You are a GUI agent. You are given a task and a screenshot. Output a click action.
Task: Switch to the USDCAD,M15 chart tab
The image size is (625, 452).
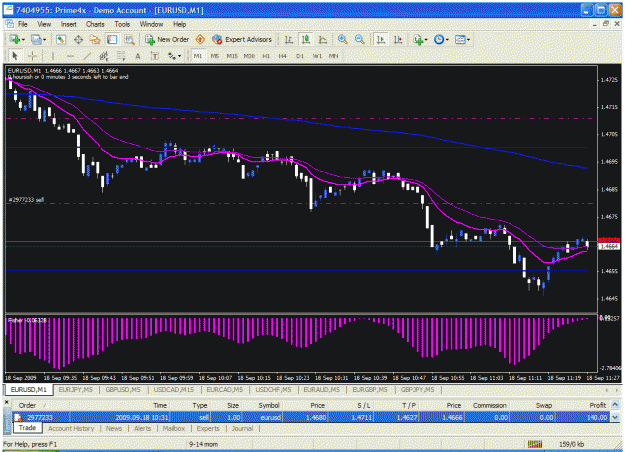174,390
